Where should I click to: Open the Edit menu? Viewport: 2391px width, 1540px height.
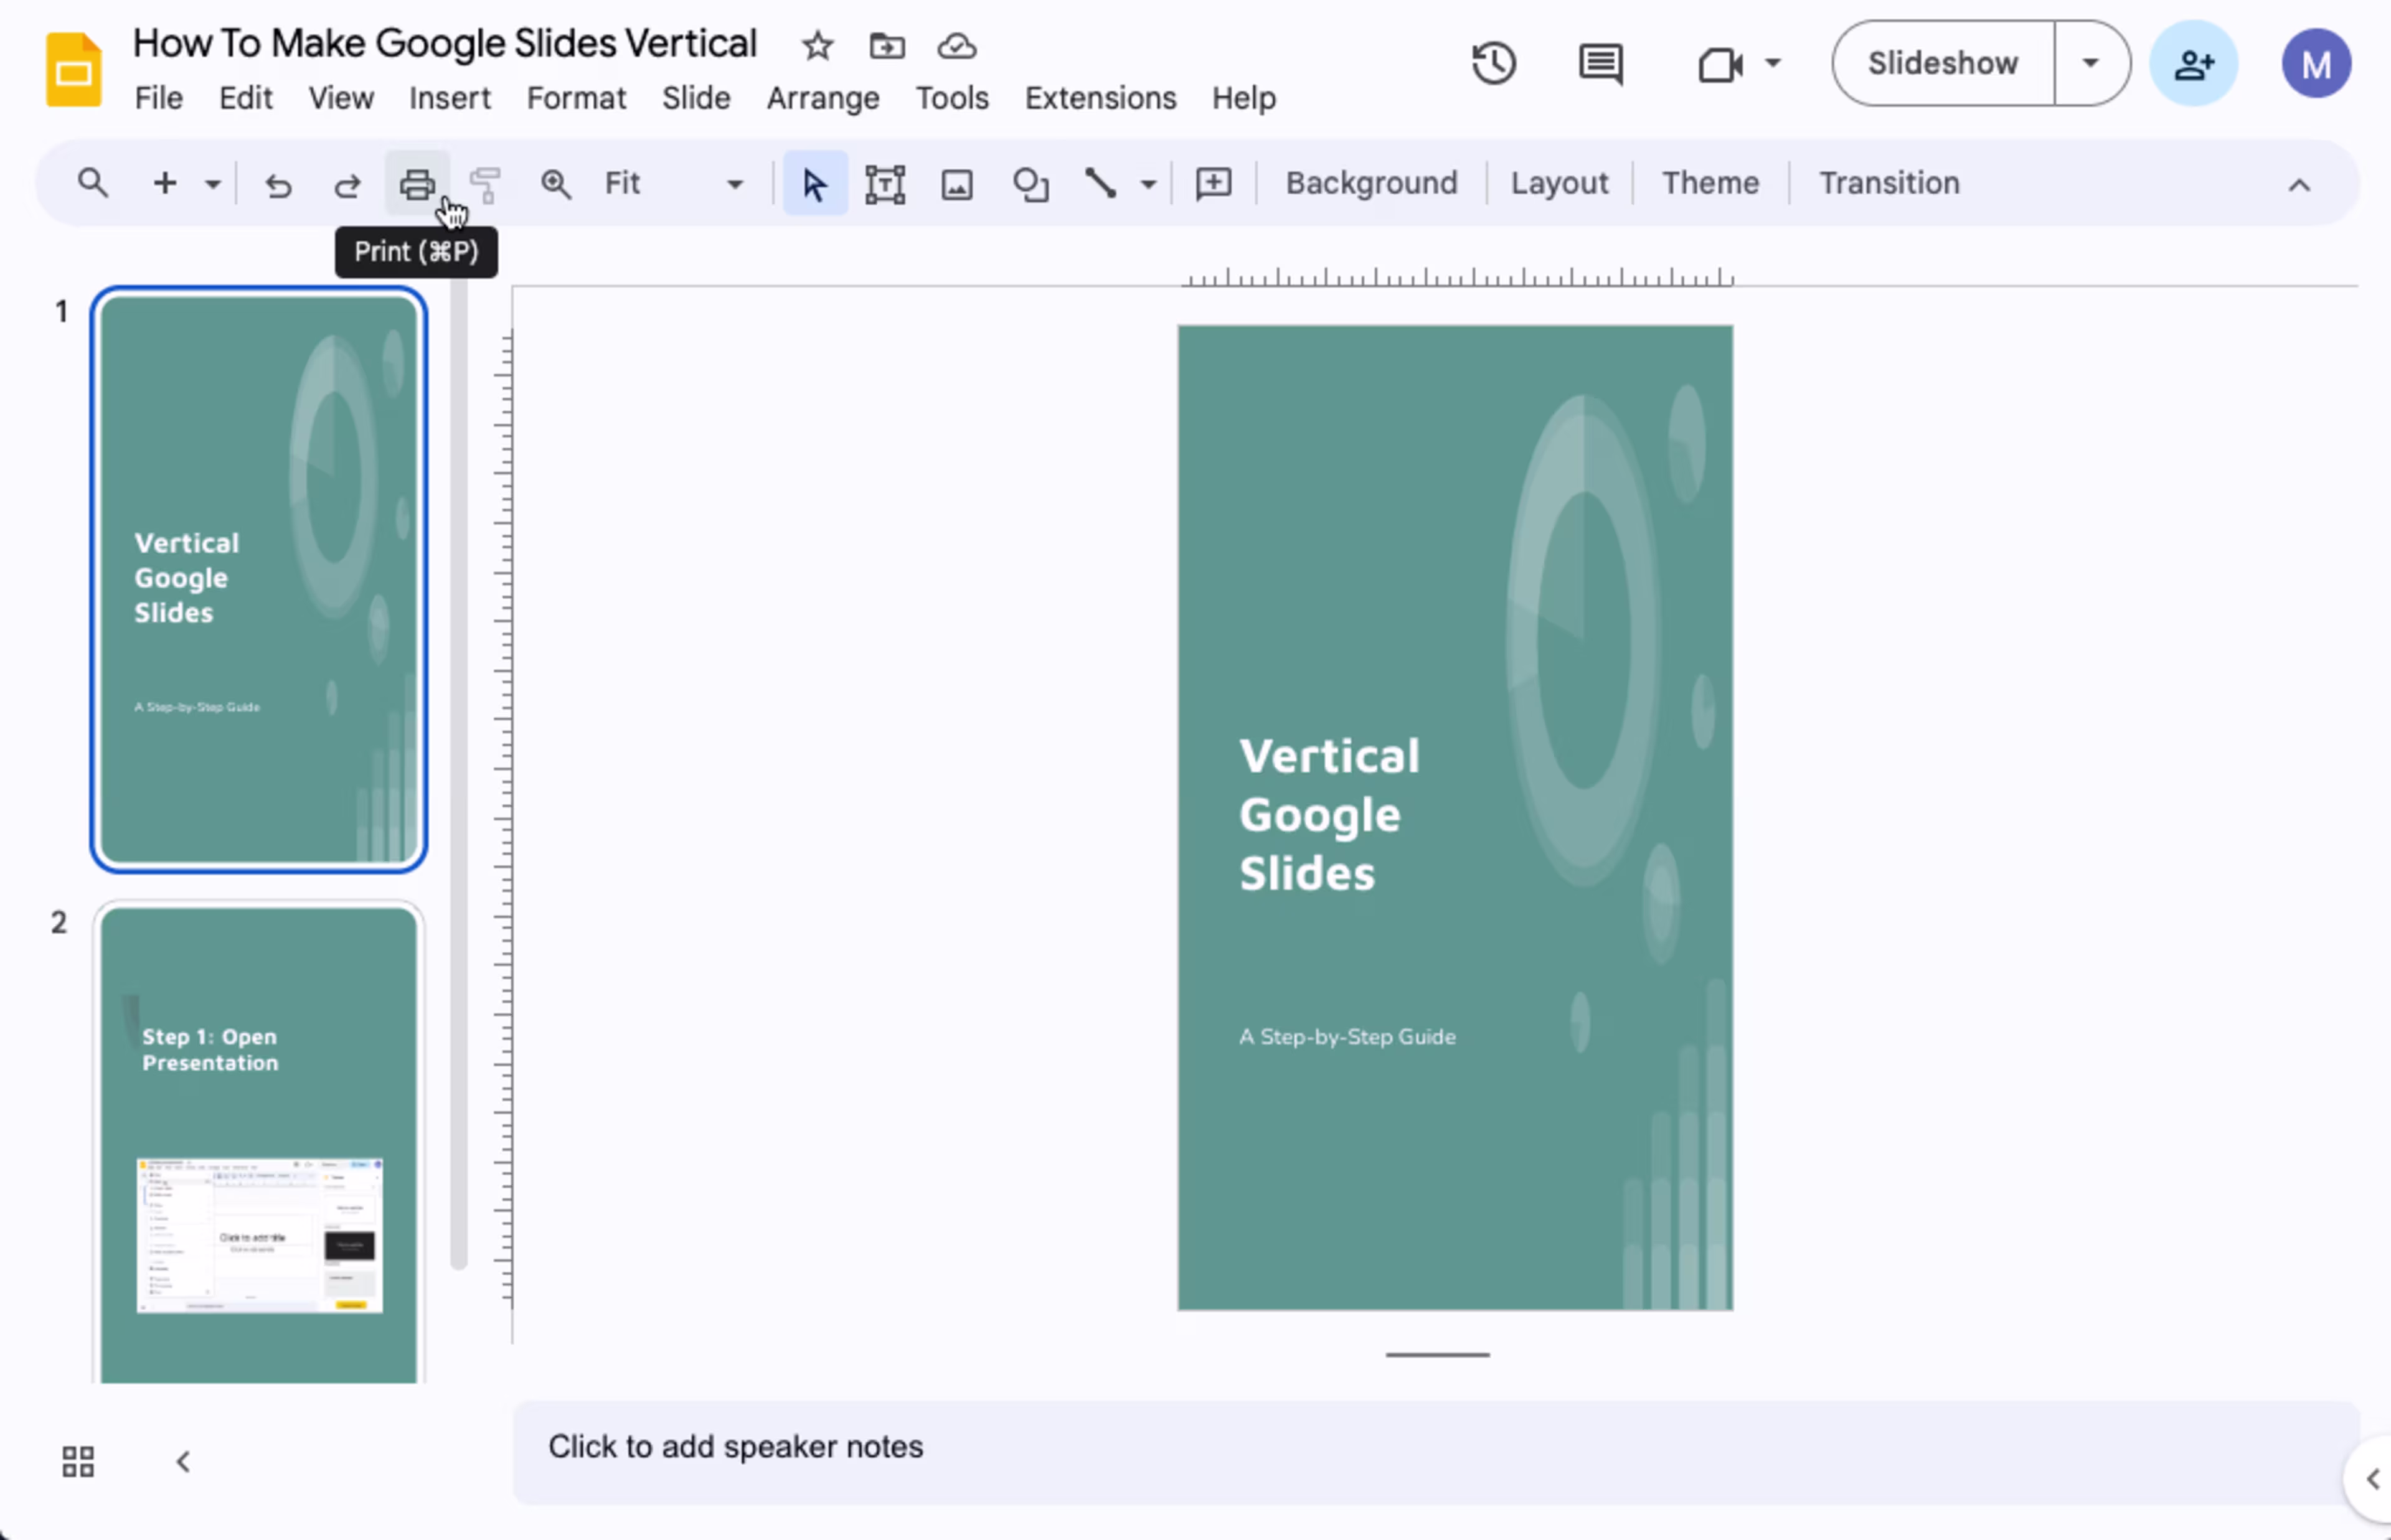(x=245, y=98)
